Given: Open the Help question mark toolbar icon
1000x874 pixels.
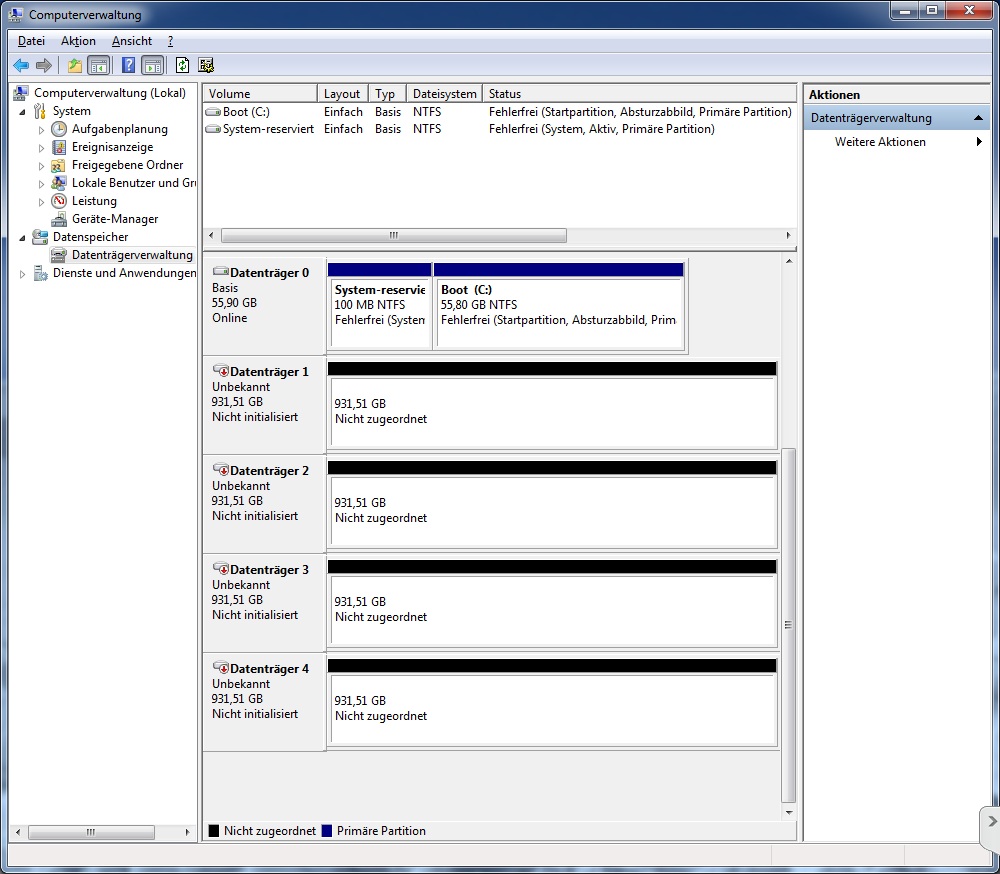Looking at the screenshot, I should tap(128, 65).
